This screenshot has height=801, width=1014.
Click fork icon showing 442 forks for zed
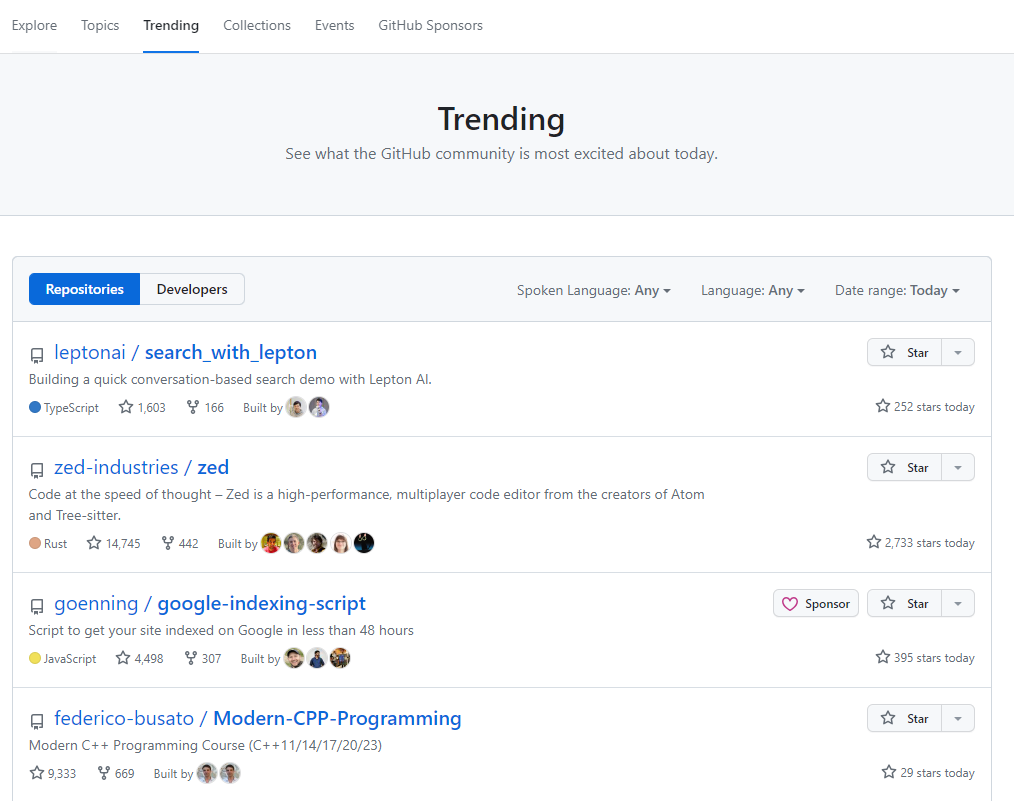(167, 543)
